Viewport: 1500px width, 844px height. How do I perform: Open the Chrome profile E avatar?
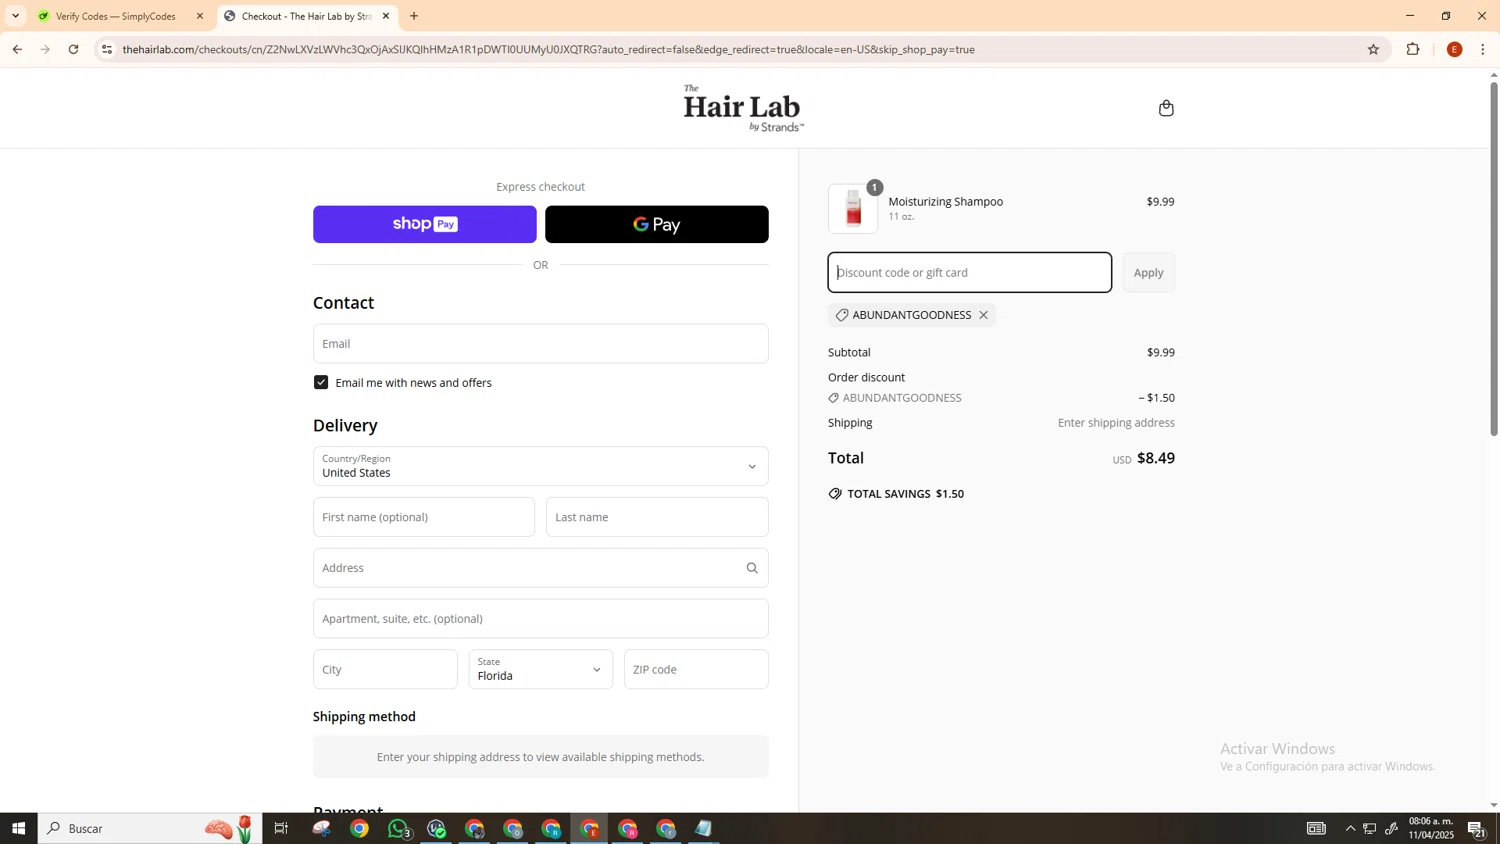(x=1454, y=49)
